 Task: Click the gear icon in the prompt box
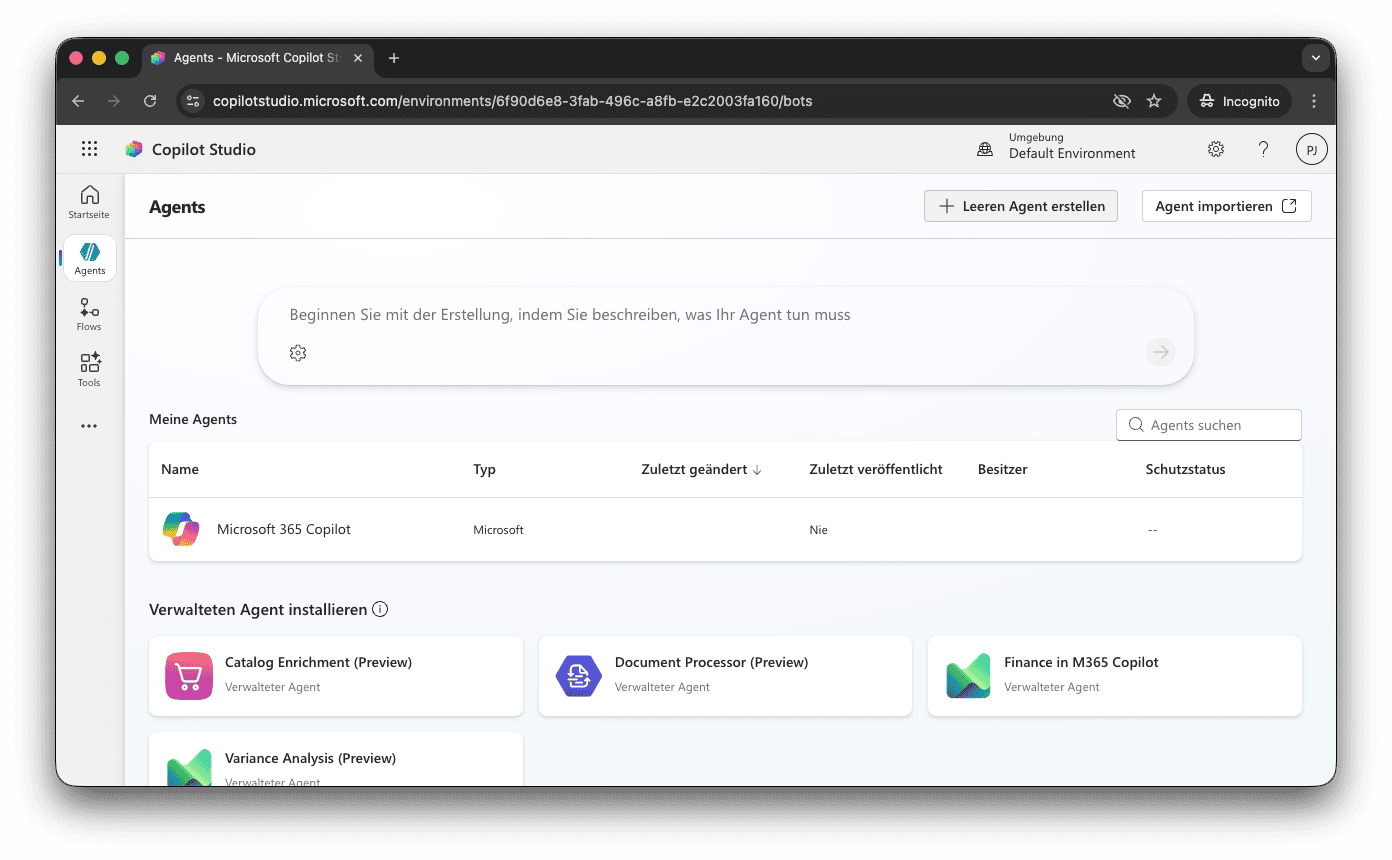coord(298,352)
